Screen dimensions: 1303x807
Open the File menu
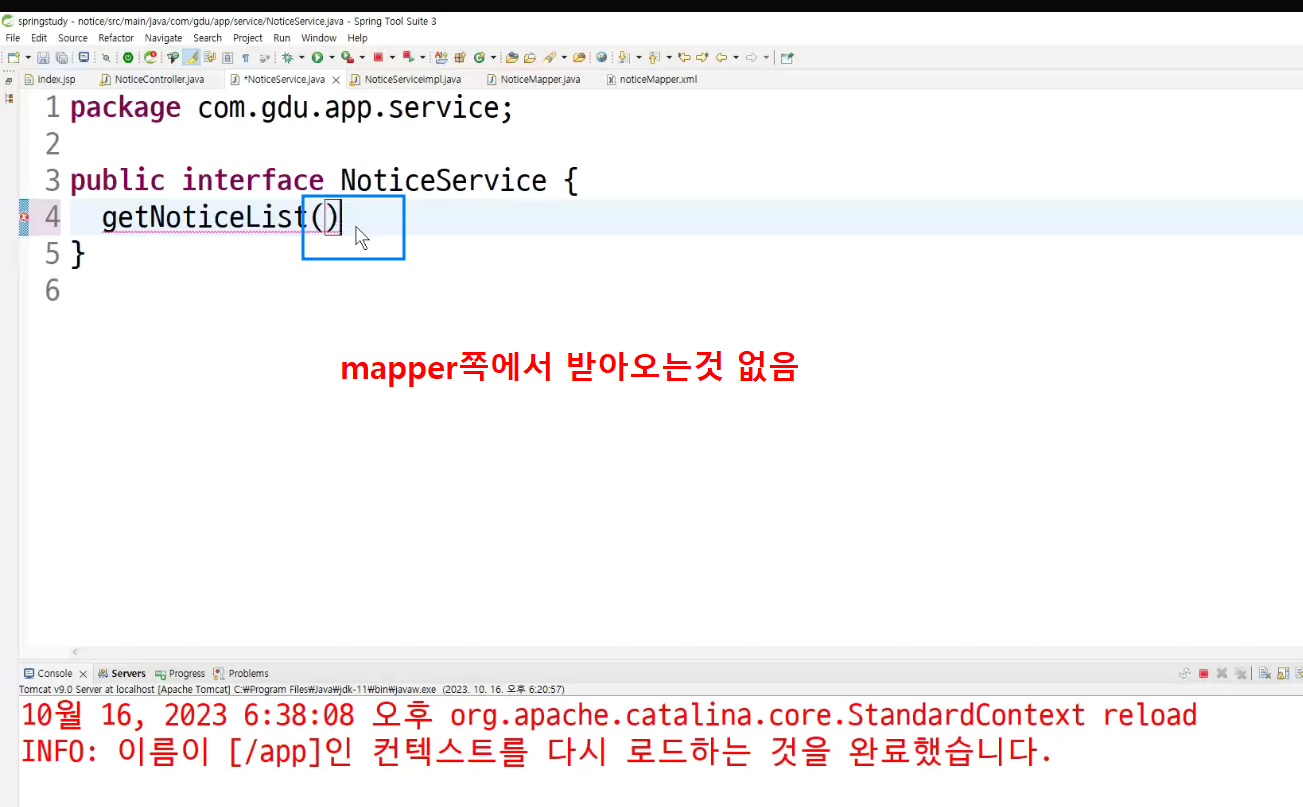pyautogui.click(x=13, y=38)
